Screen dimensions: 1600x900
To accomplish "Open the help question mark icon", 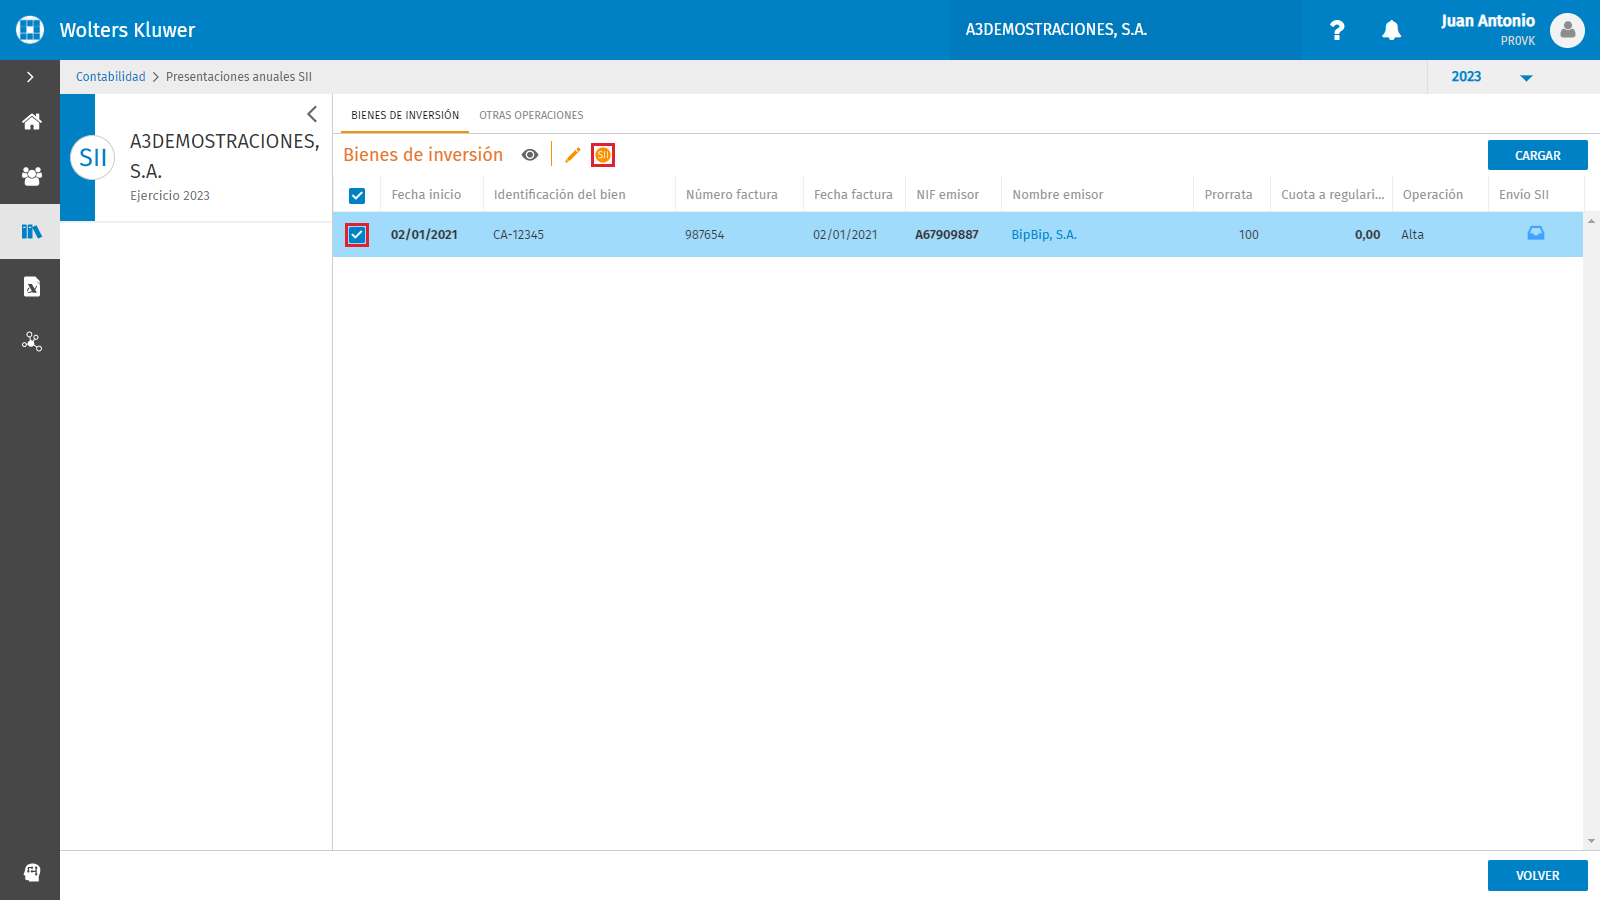I will point(1337,30).
